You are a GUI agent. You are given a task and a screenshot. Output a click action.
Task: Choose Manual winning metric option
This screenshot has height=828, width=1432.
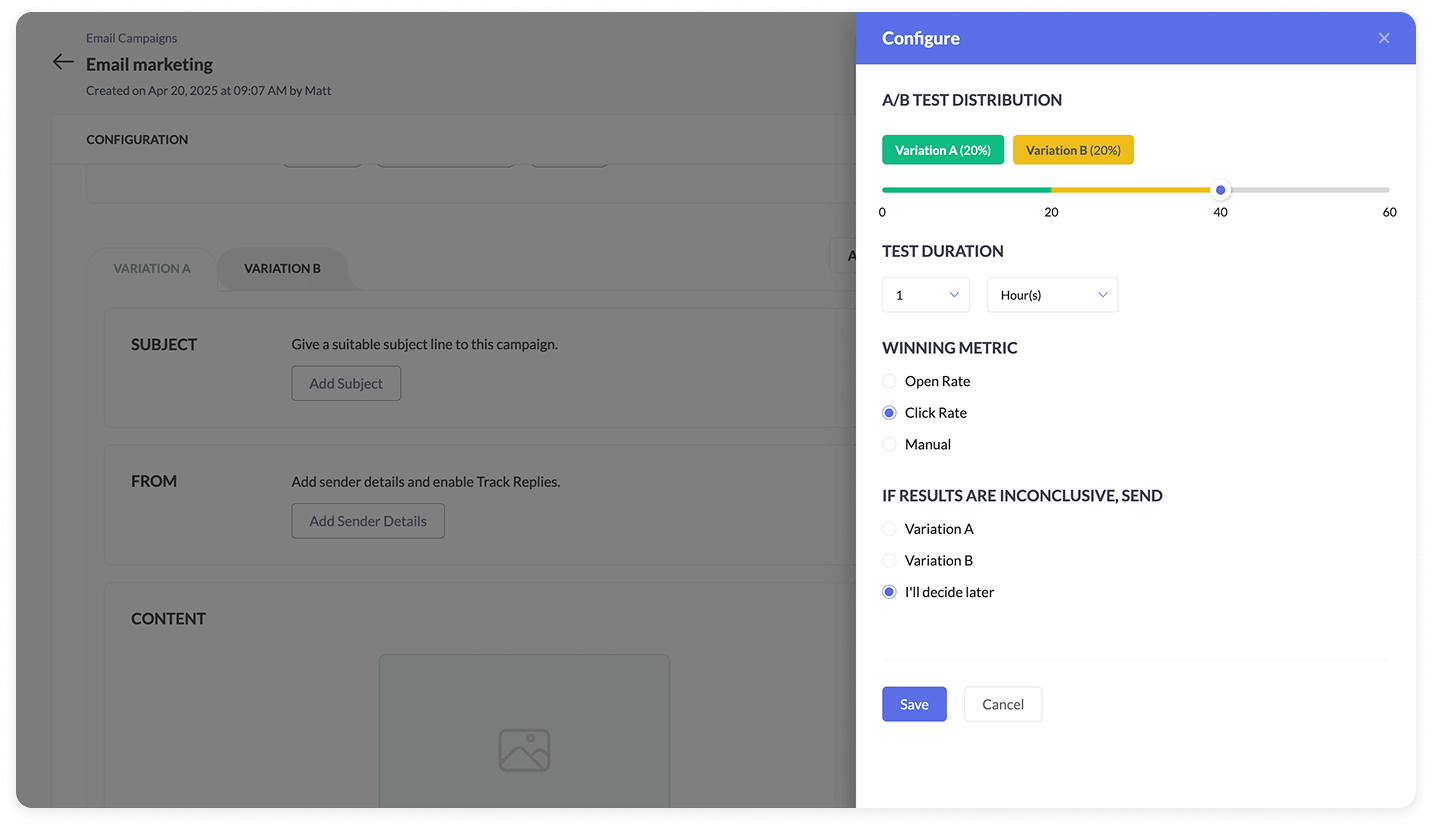tap(889, 445)
